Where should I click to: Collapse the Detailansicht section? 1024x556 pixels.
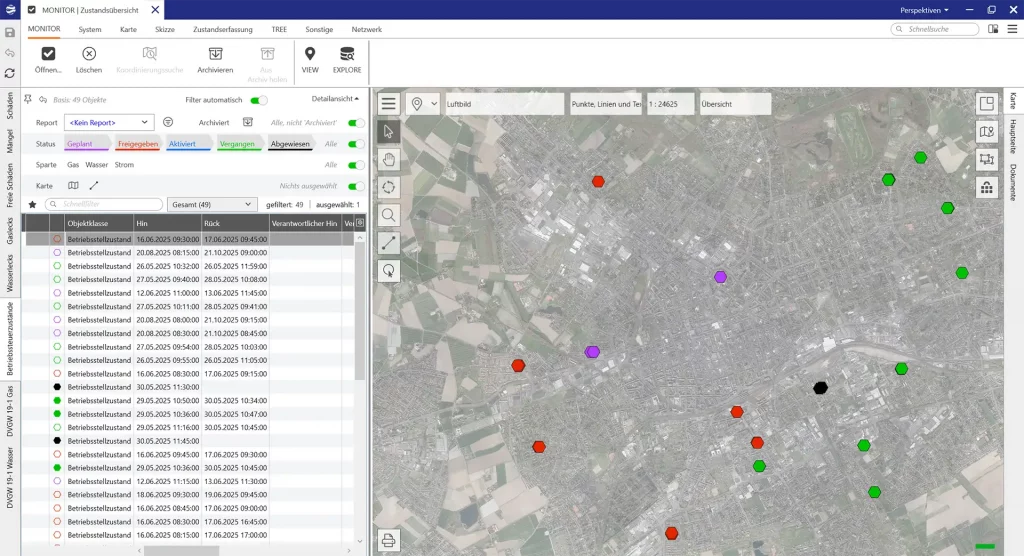[336, 99]
